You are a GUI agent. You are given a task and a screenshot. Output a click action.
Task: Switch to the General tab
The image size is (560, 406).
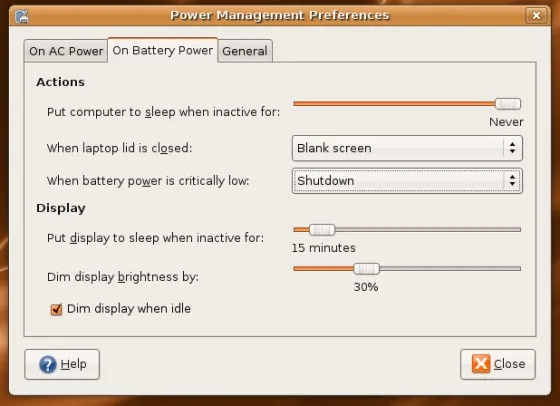pos(245,51)
